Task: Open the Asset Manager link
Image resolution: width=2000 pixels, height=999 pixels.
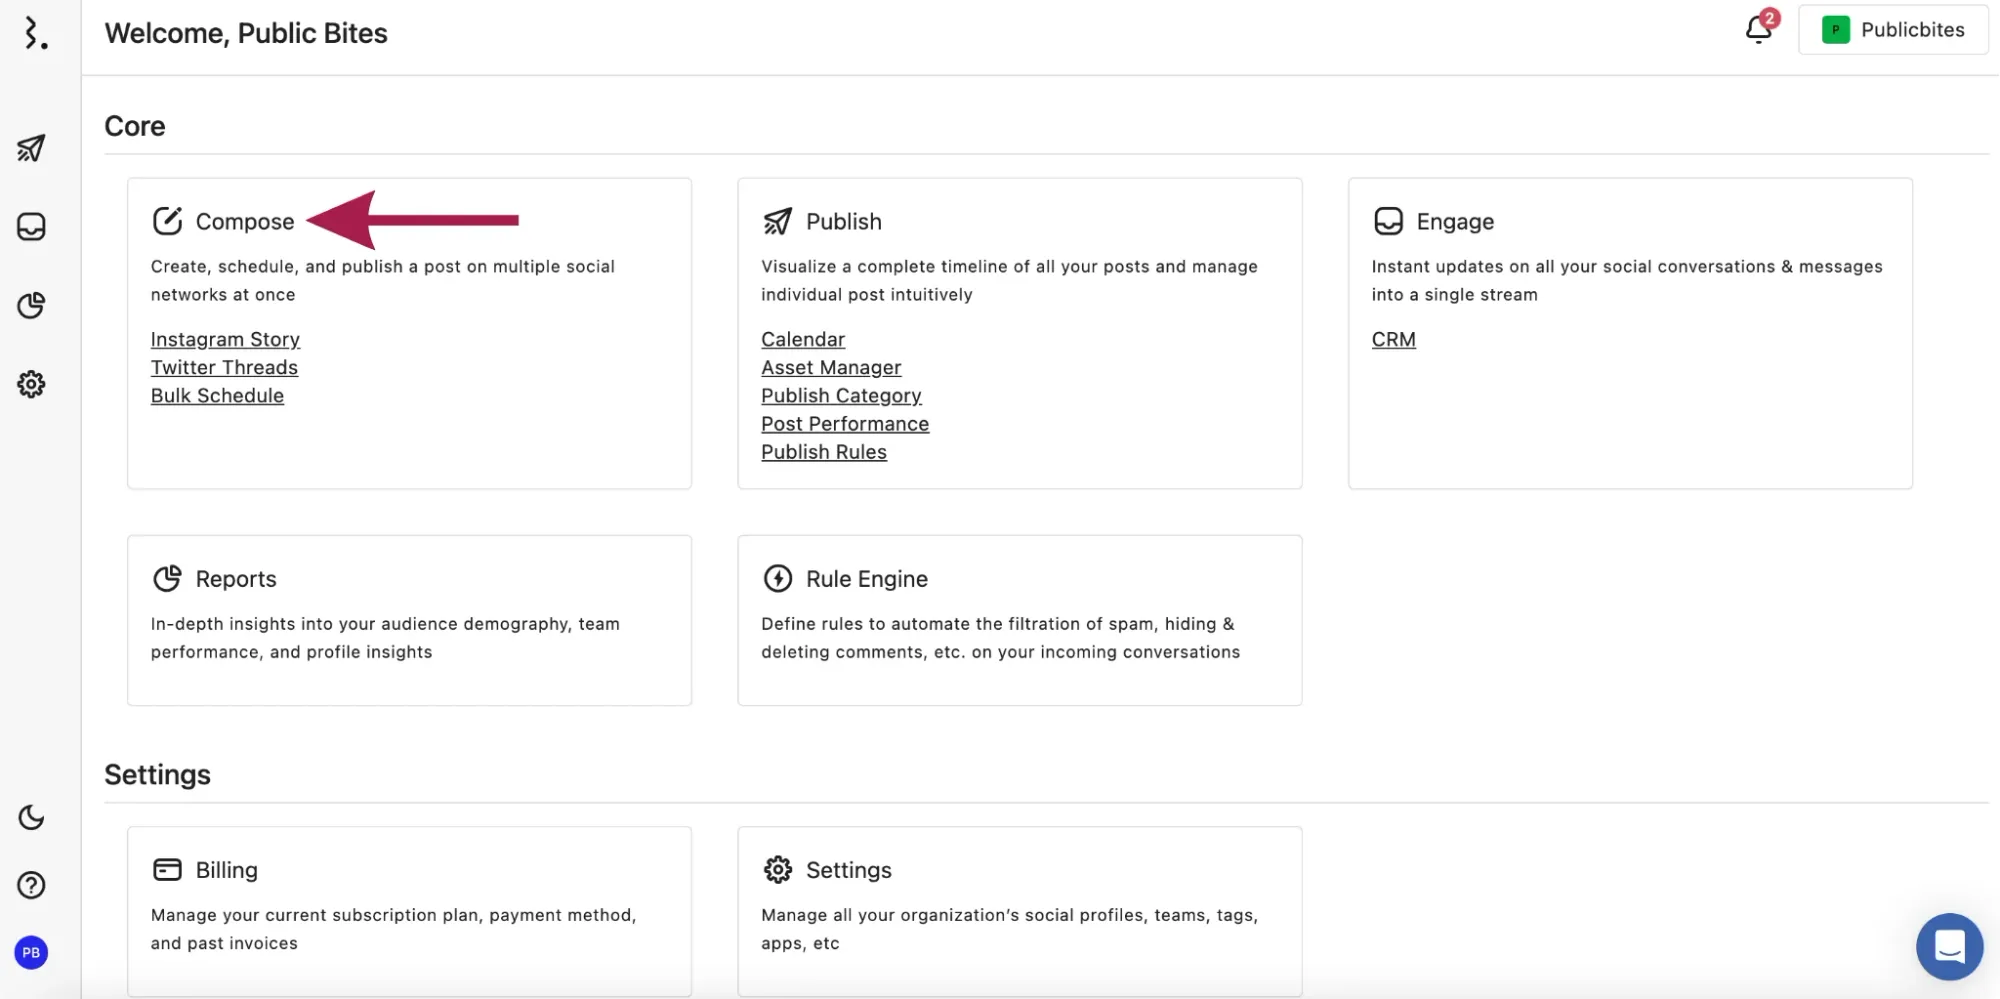Action: pos(830,368)
